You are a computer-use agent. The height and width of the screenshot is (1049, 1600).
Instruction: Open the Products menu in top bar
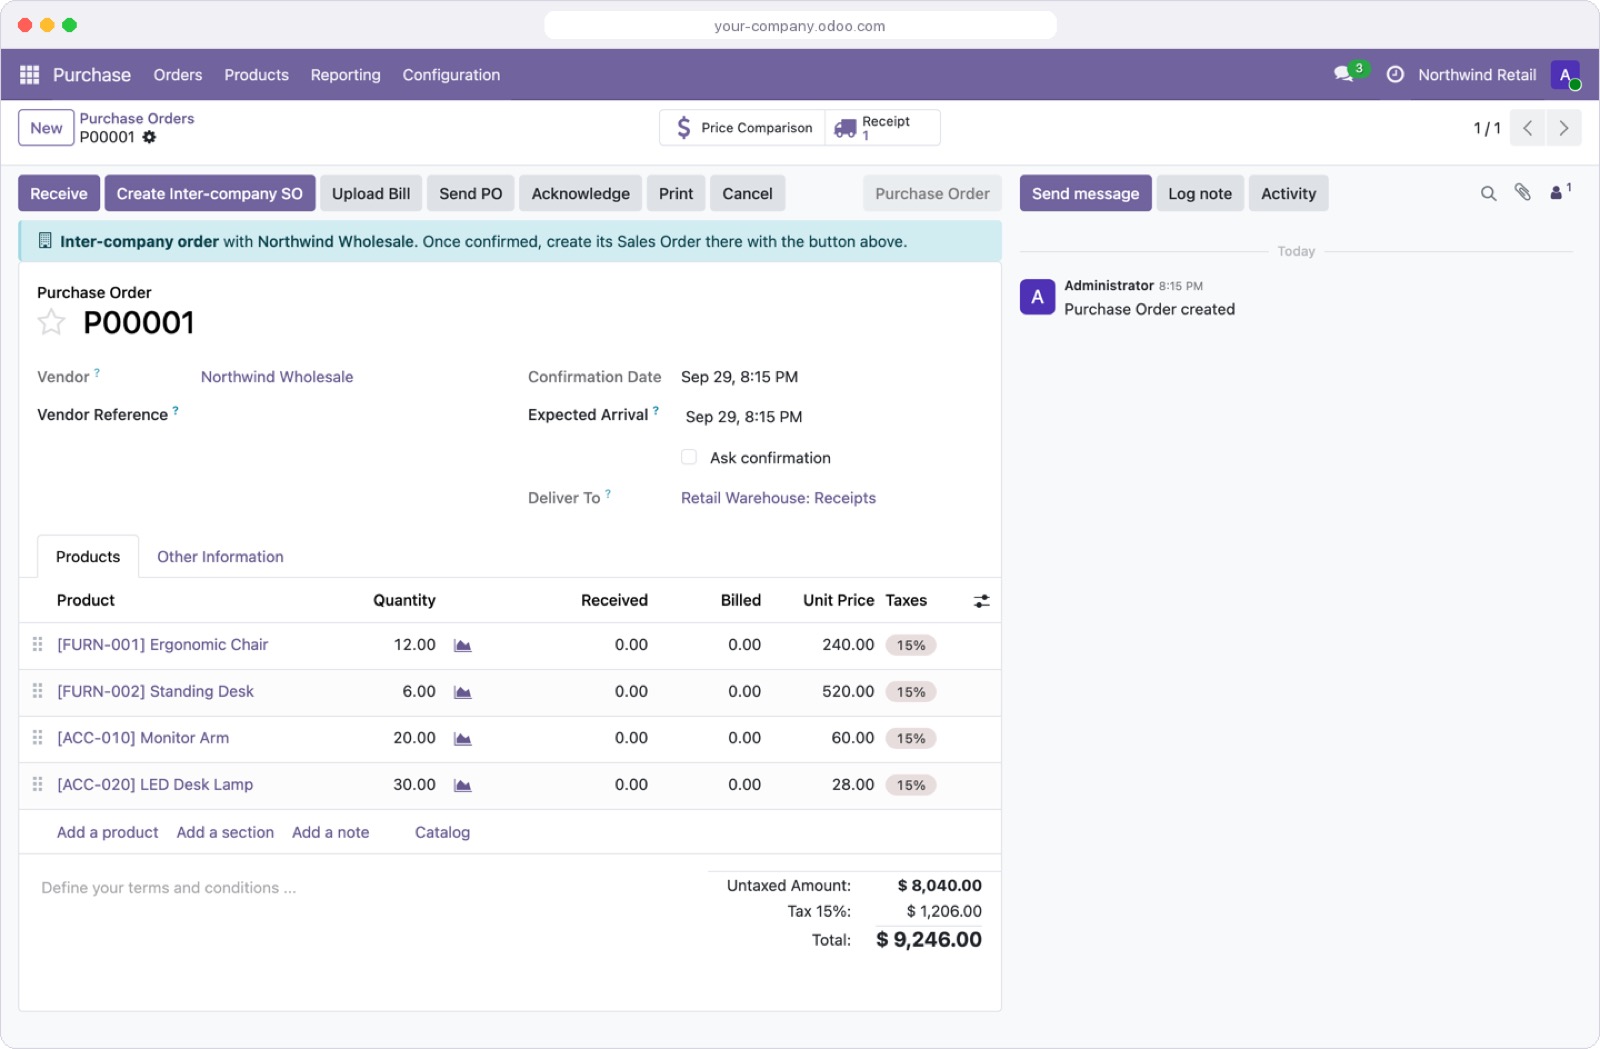click(x=256, y=75)
